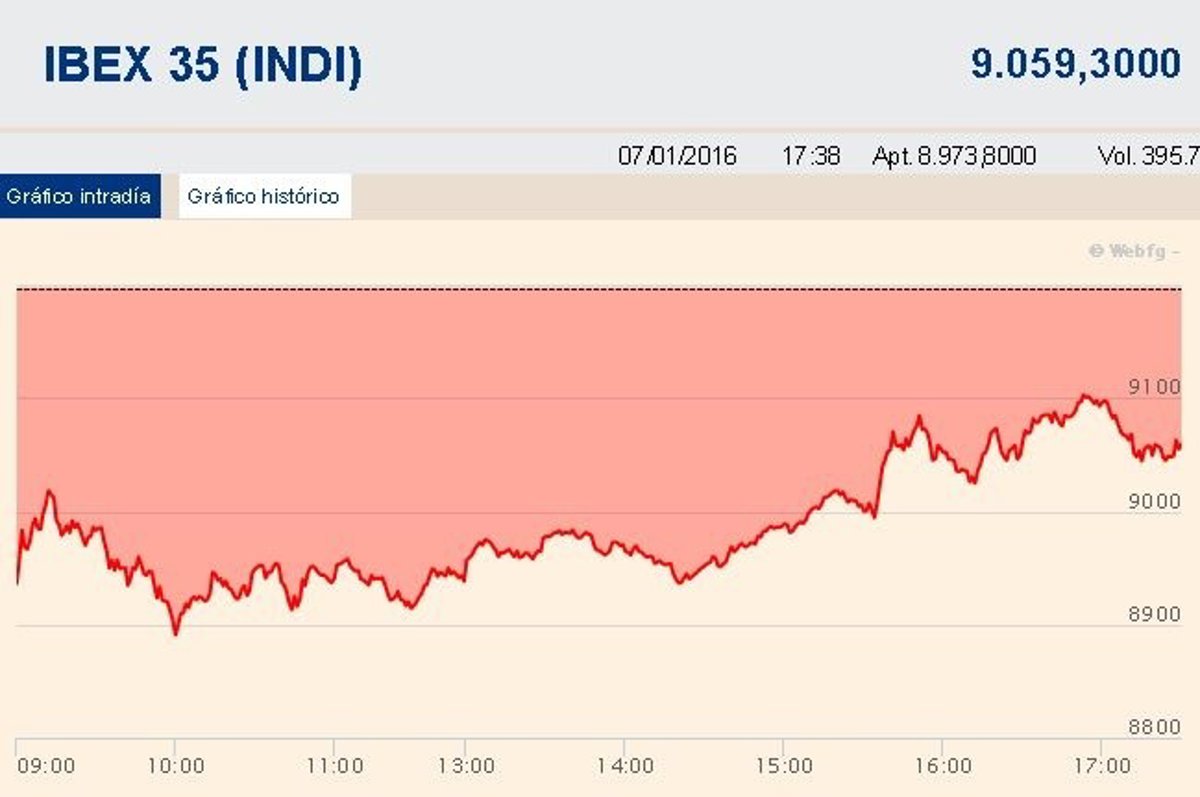Click the Vol. volume figure
1200x797 pixels.
[1147, 156]
